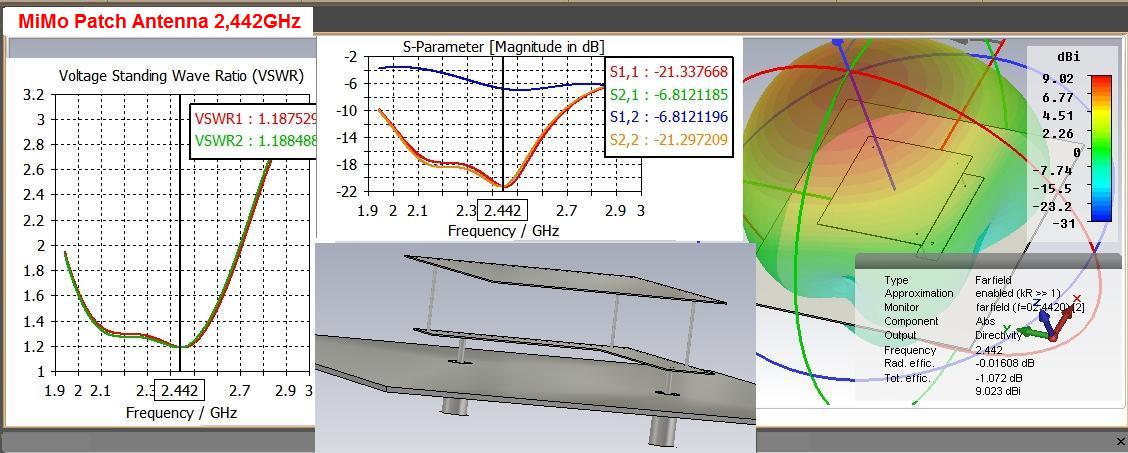
Task: Select the VSWR1 legend entry
Action: tap(255, 120)
